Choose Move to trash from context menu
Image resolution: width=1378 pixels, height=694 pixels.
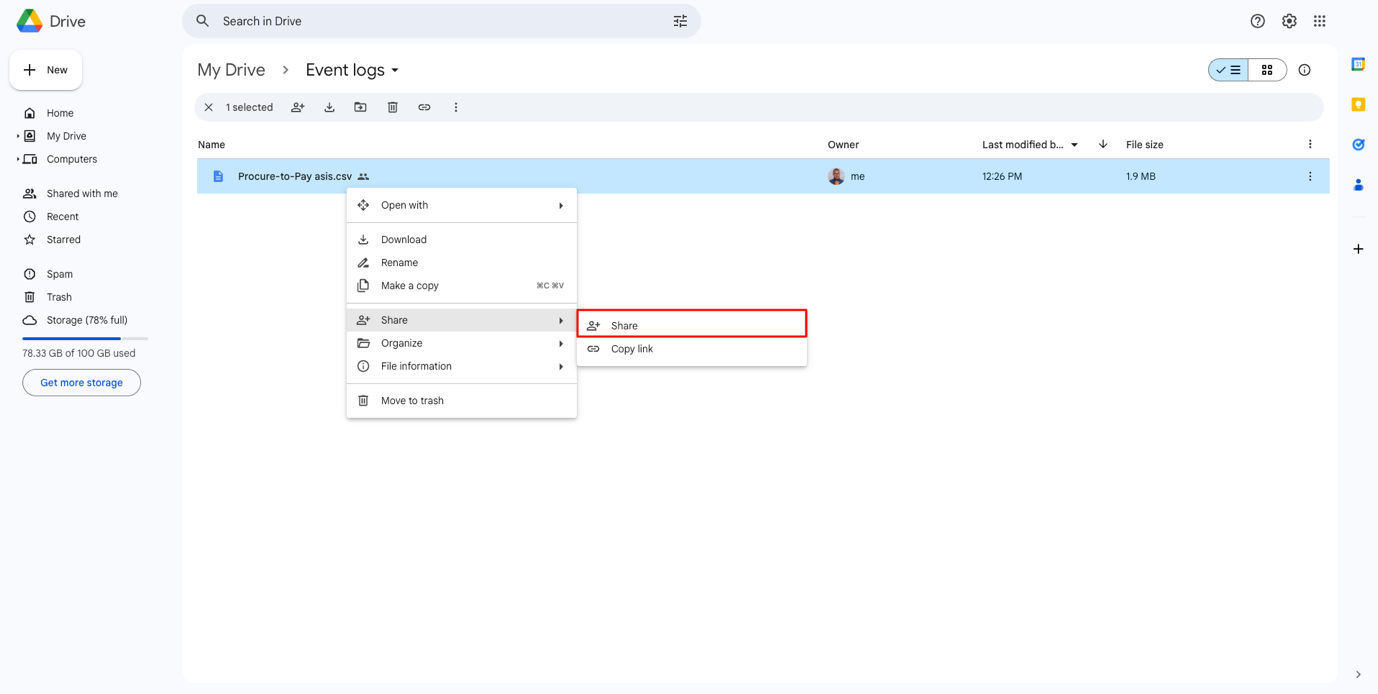pos(412,401)
